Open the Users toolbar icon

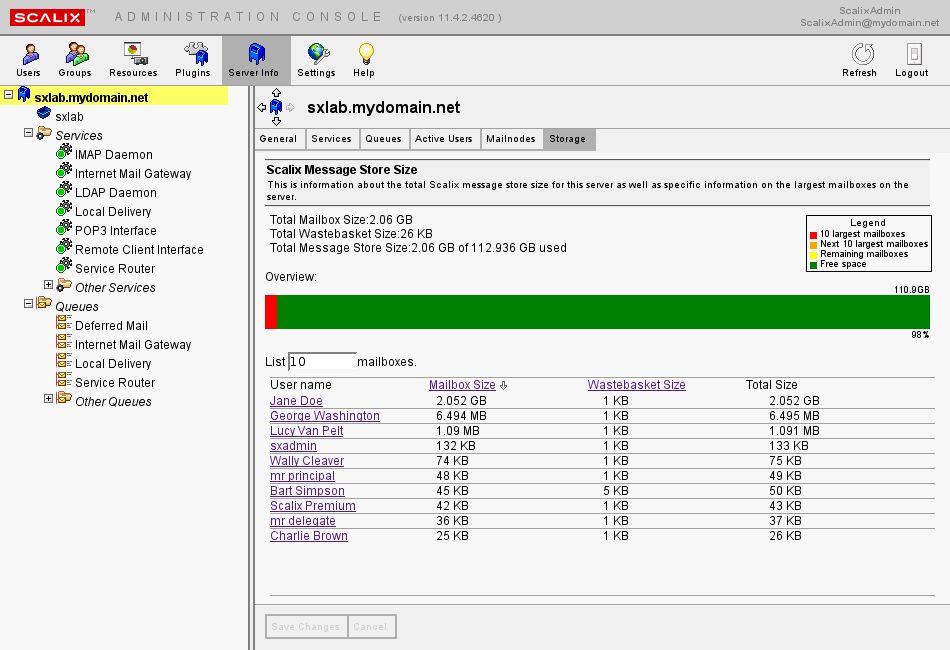tap(28, 59)
